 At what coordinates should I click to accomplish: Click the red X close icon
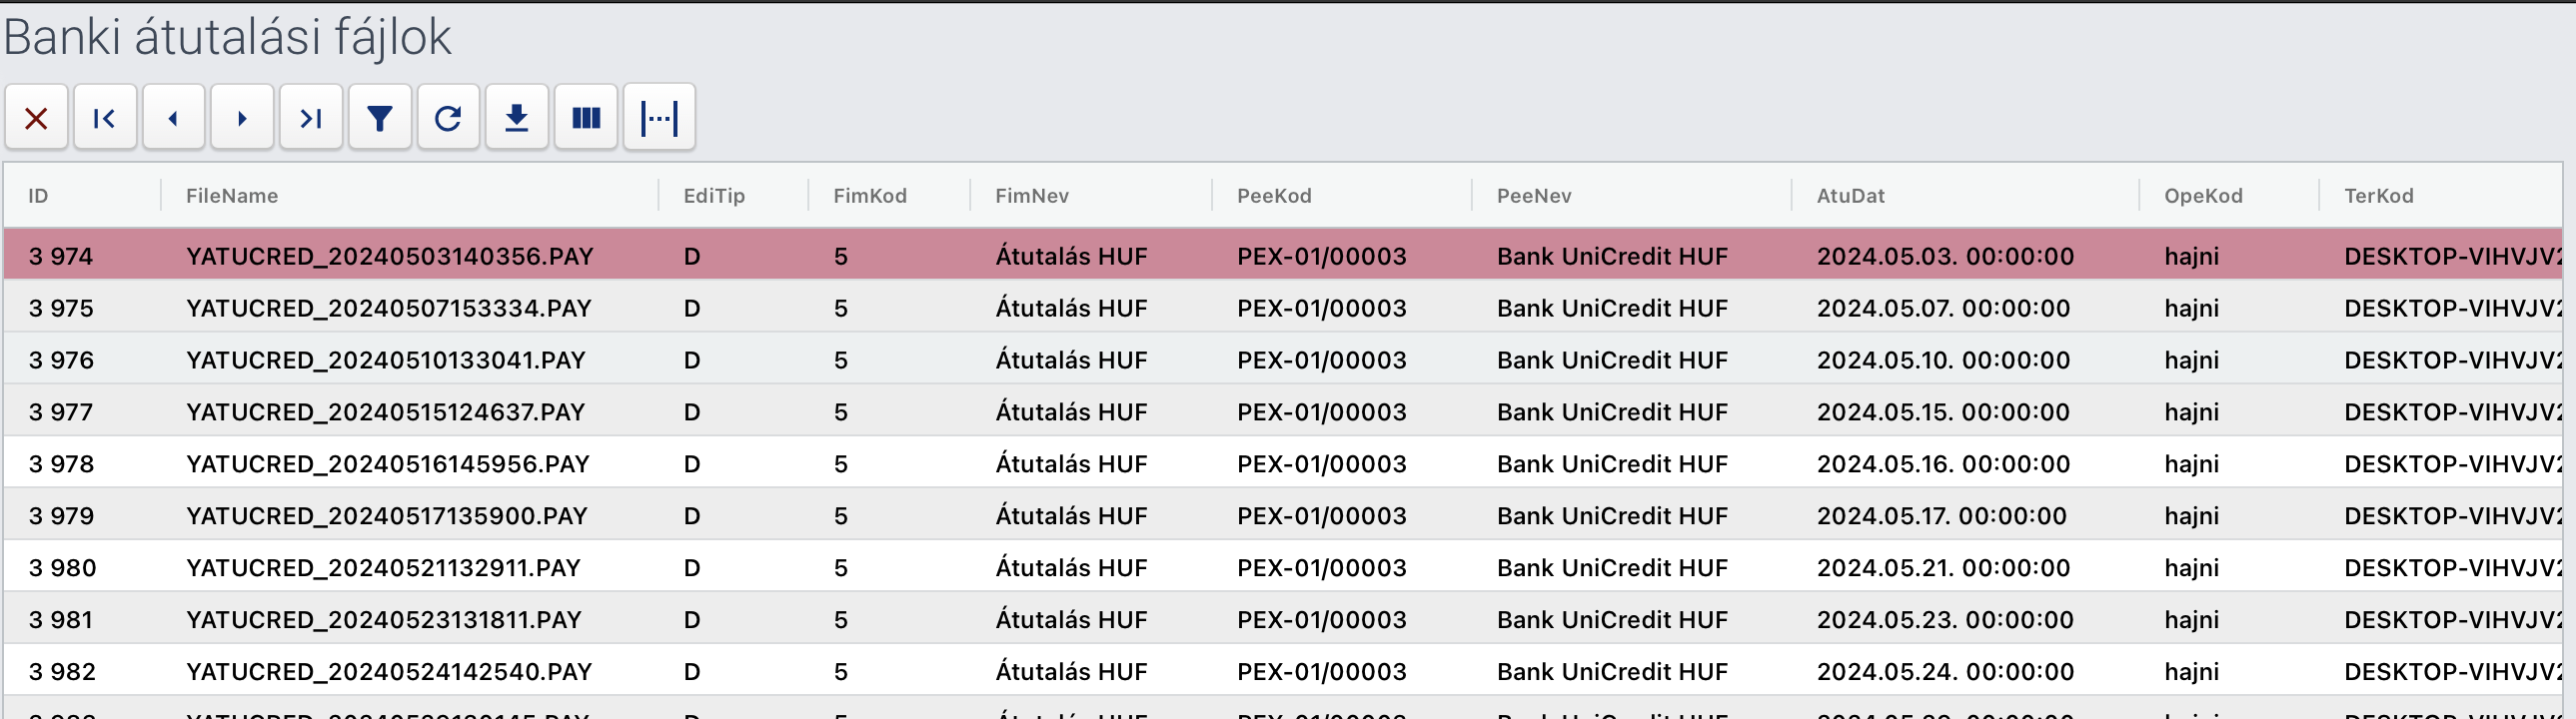pyautogui.click(x=36, y=118)
